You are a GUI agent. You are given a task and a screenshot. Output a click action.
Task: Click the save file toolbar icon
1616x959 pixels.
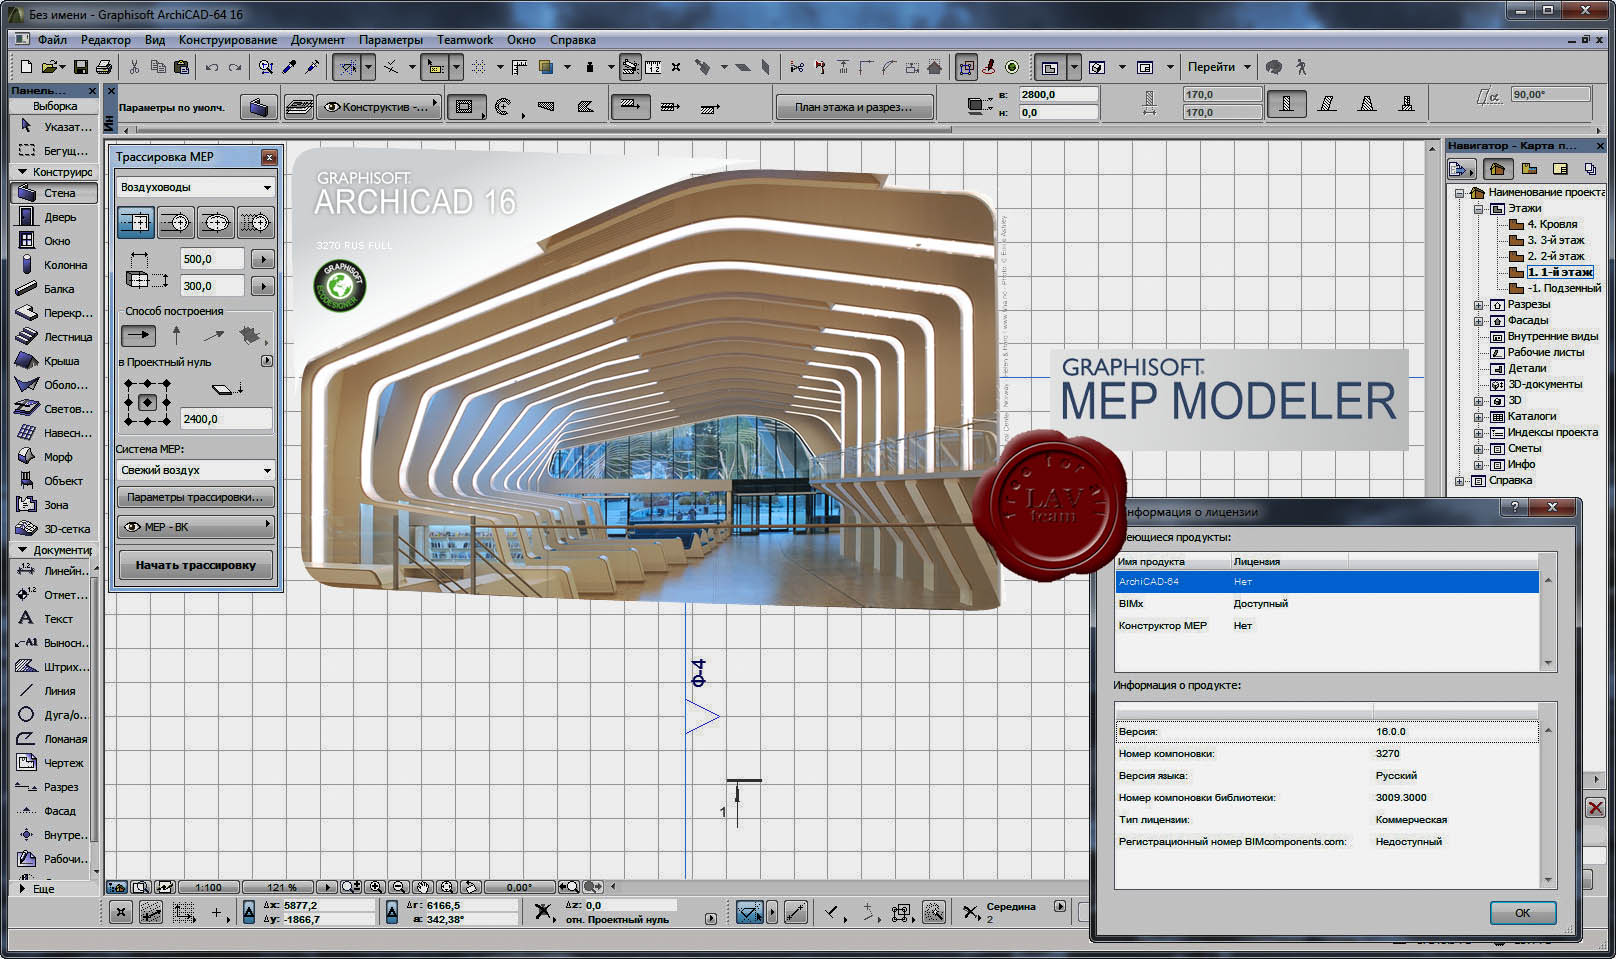pos(81,67)
